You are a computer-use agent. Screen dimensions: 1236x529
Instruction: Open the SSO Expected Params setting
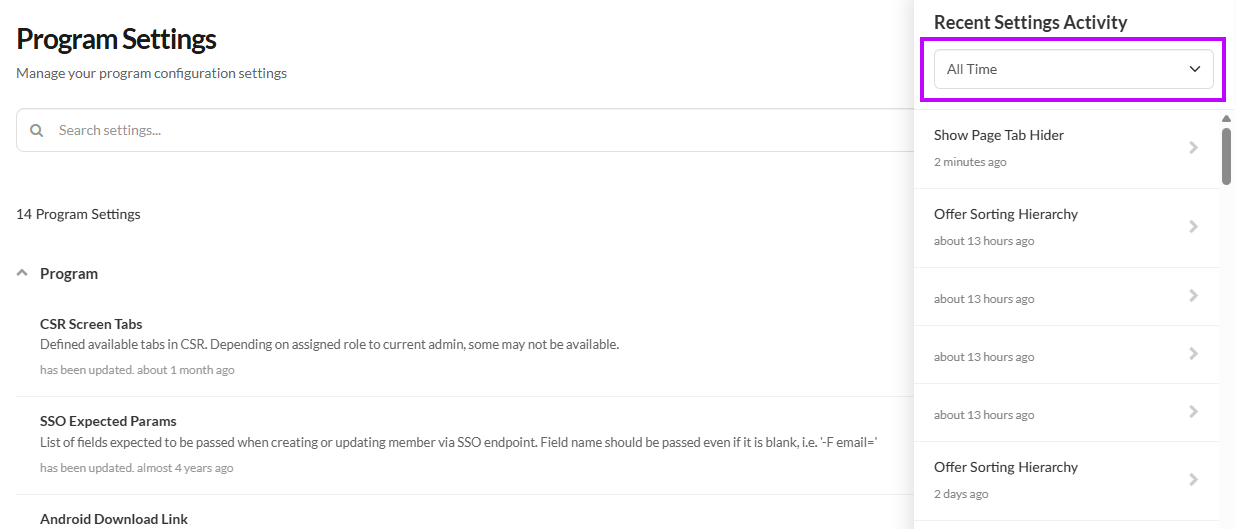[x=108, y=421]
